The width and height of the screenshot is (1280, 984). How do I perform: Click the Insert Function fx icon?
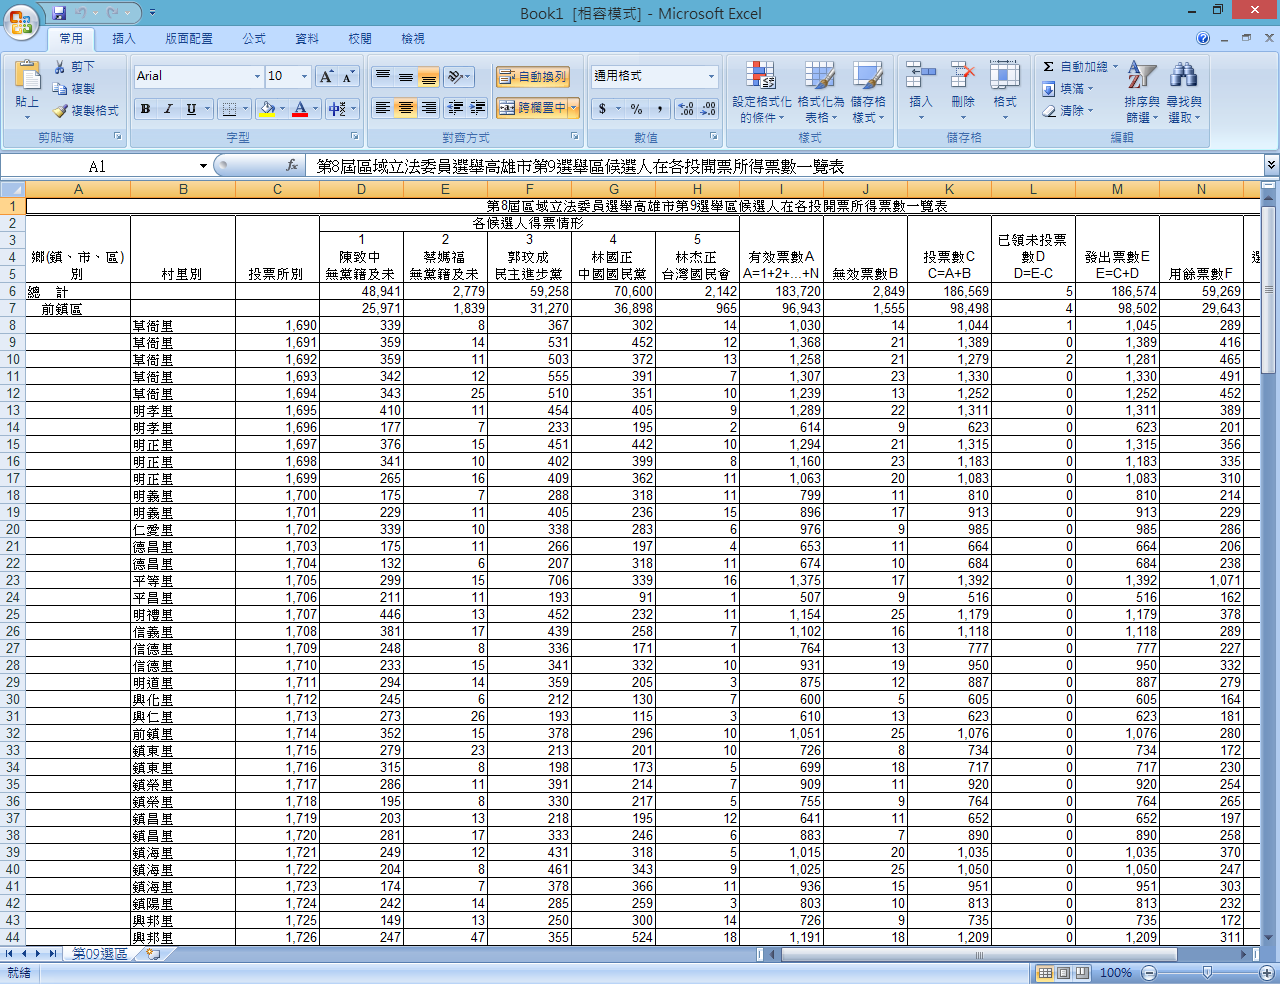point(292,166)
